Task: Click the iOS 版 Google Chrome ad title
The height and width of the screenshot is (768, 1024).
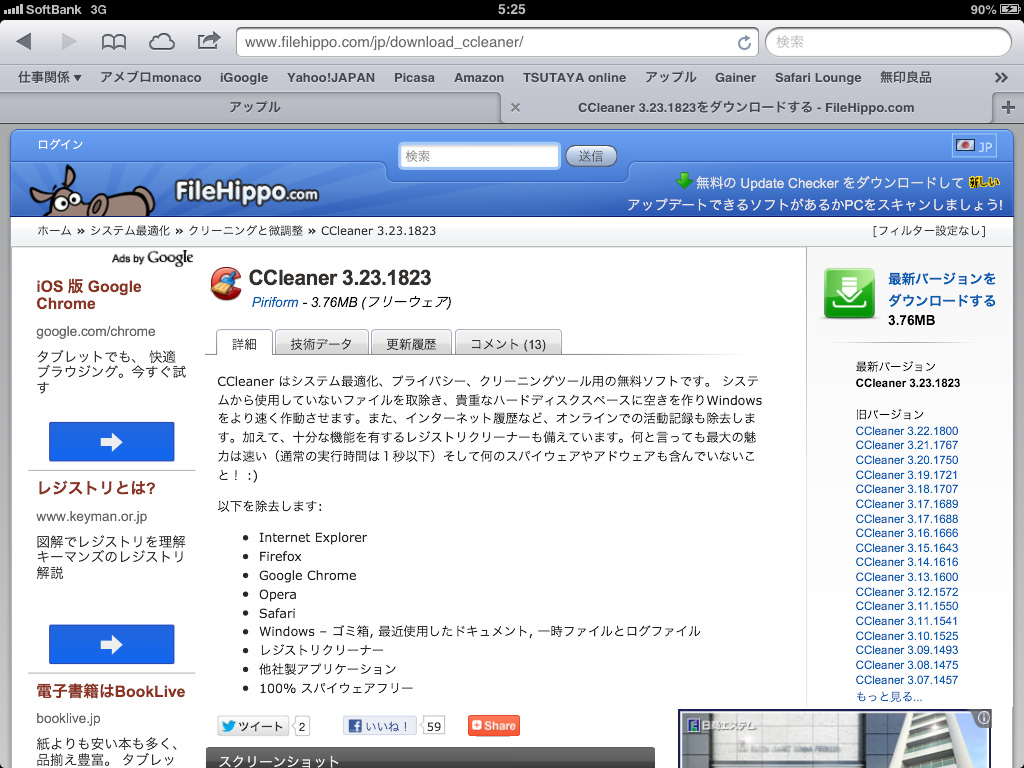Action: [89, 295]
